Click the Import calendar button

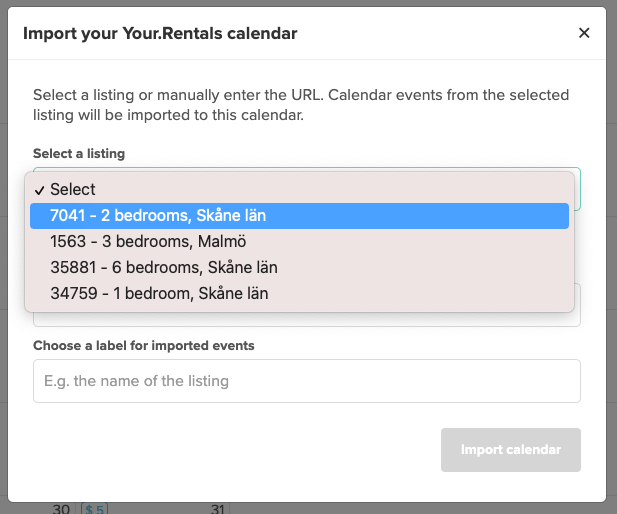(510, 449)
